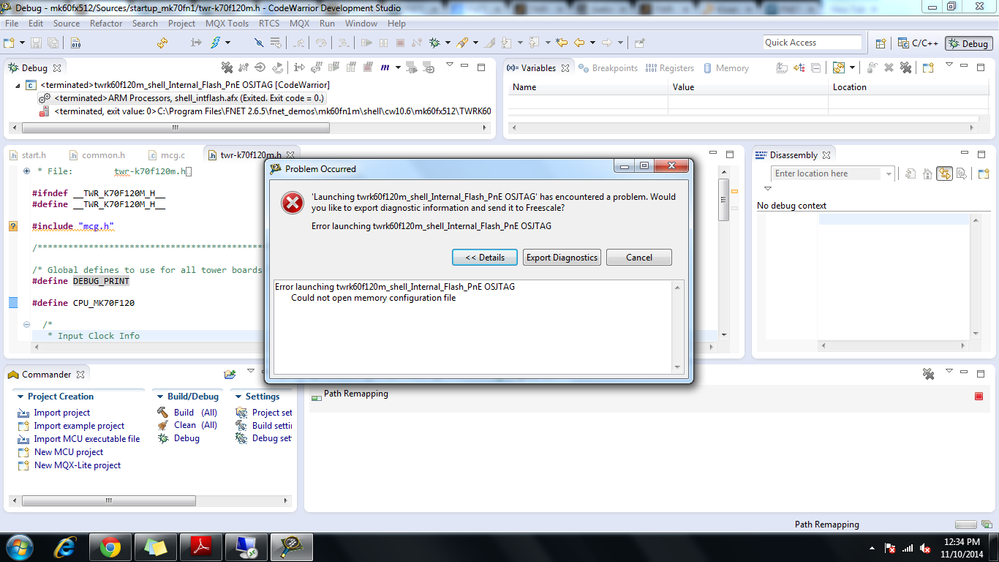This screenshot has width=999, height=562.
Task: Click the Adobe Reader taskbar icon
Action: [201, 547]
